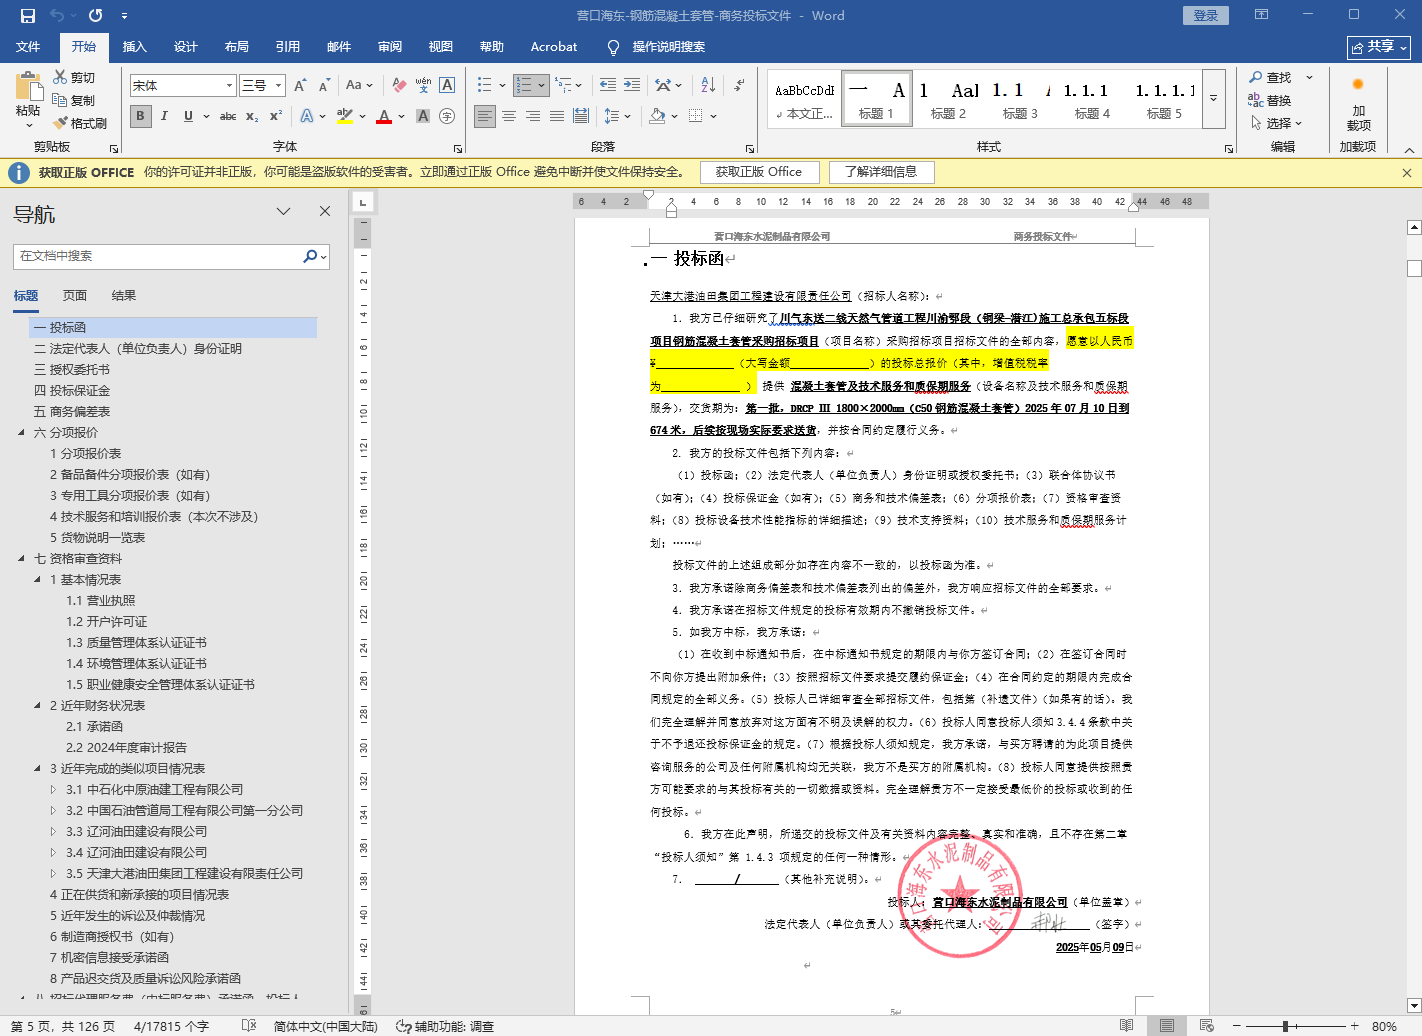Insert an enclosed character using the circled 字 icon

[447, 116]
